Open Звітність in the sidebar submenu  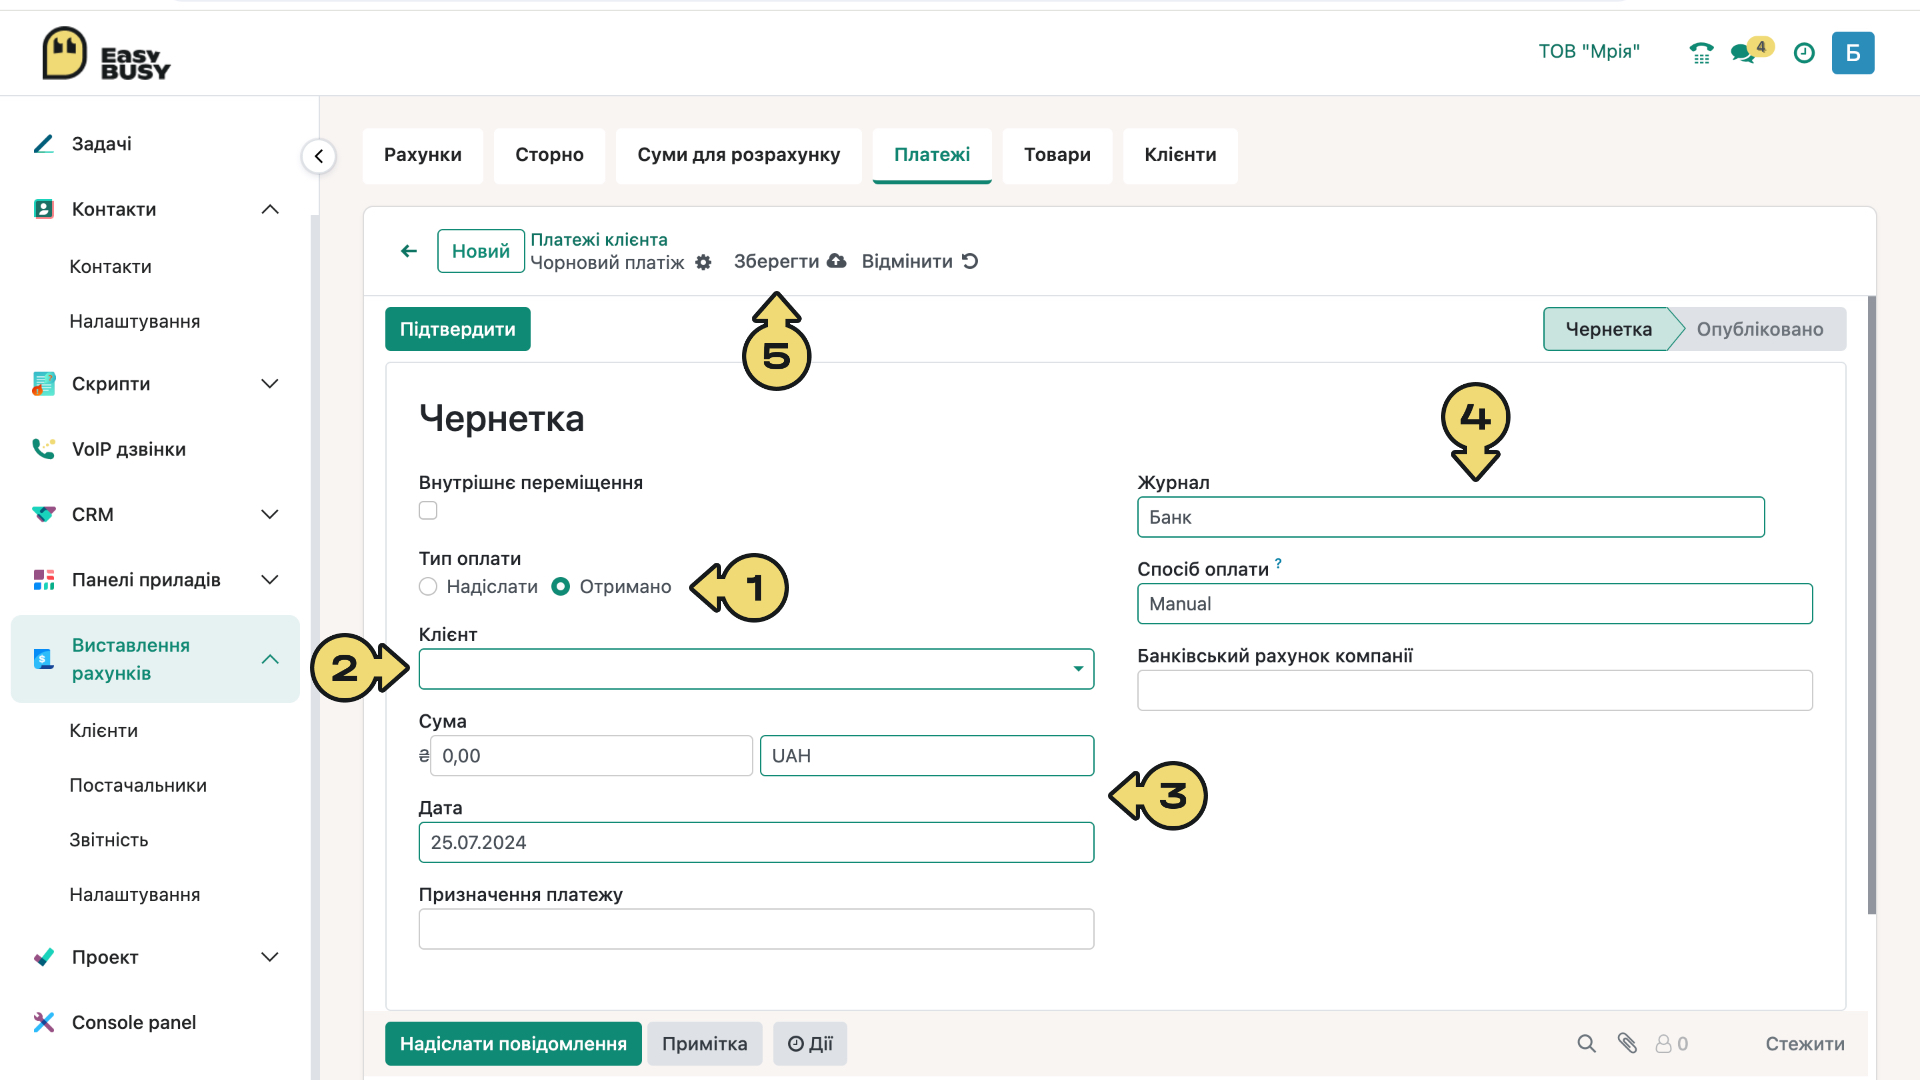coord(109,840)
